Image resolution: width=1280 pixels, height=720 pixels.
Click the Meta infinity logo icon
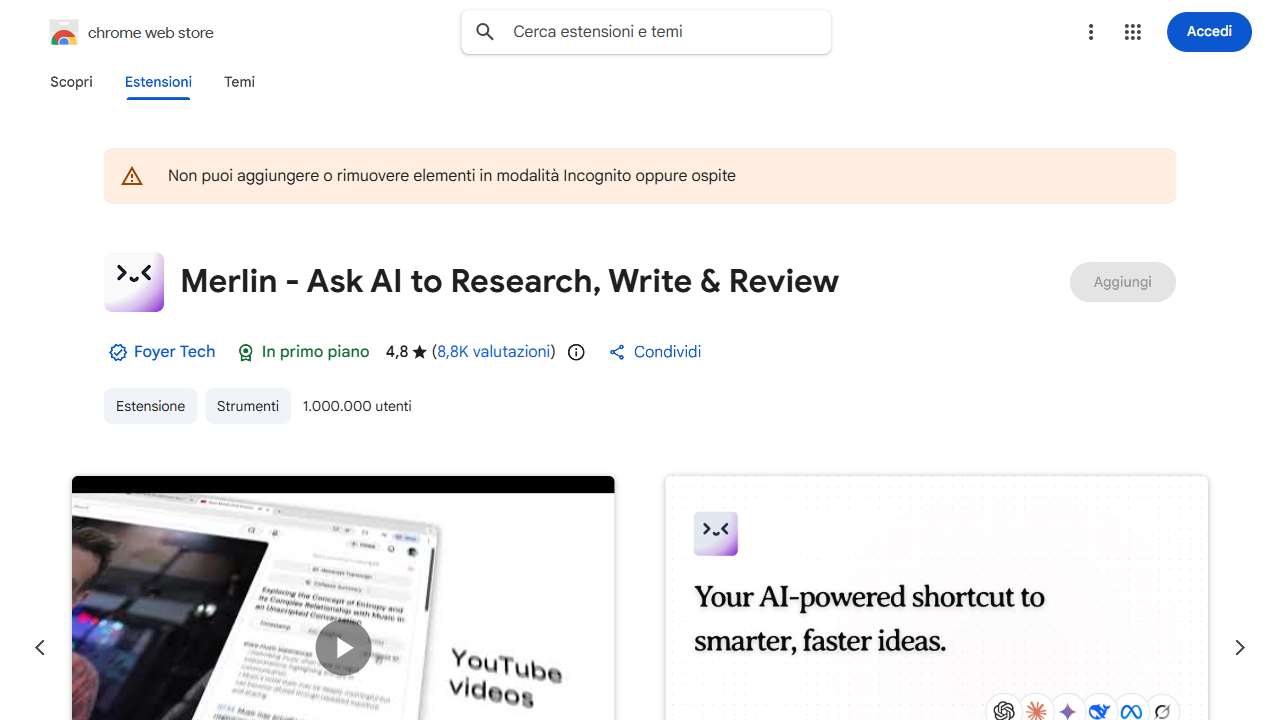[x=1131, y=710]
